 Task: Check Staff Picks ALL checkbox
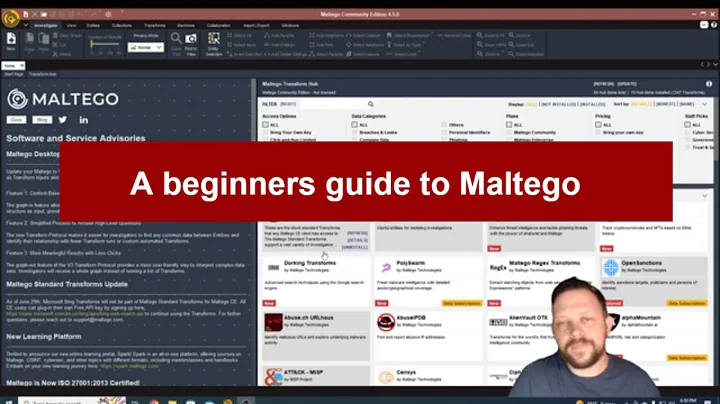pos(687,124)
